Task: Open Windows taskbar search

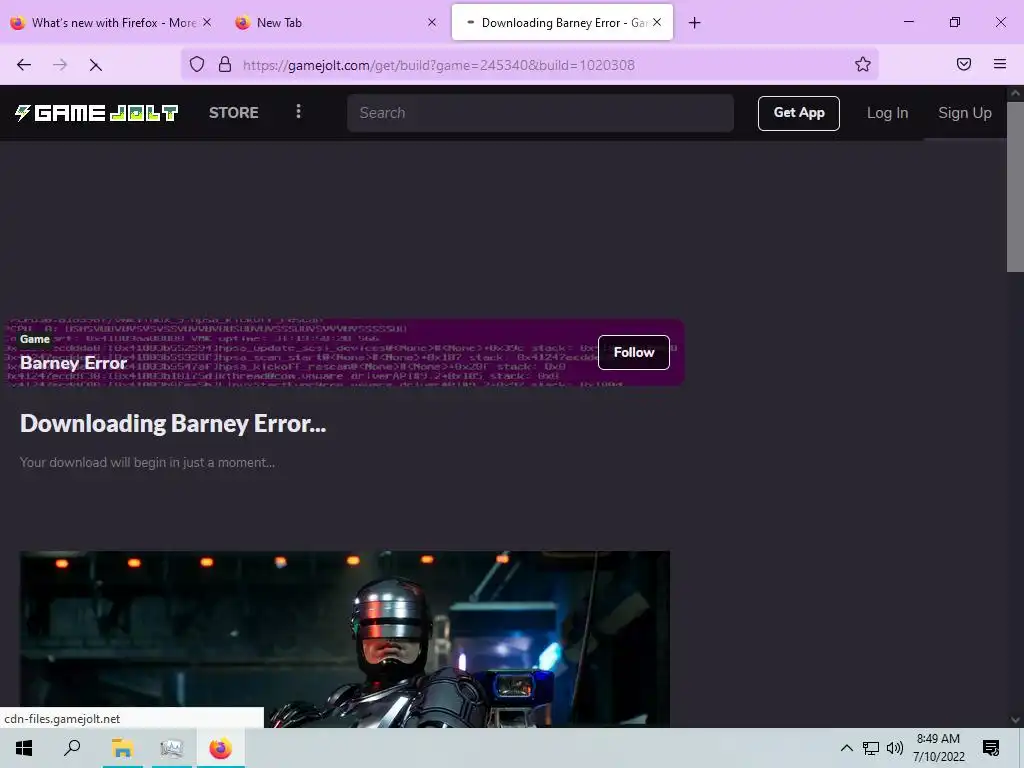Action: coord(72,748)
